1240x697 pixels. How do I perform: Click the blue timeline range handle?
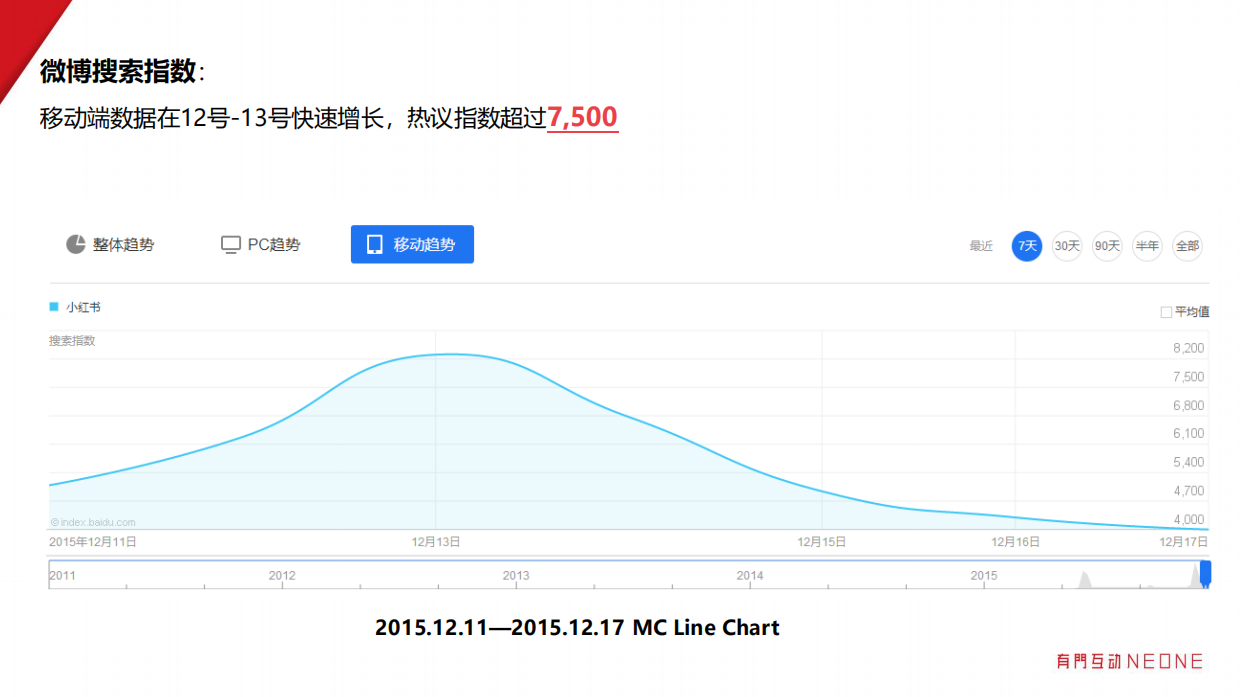pos(1205,573)
